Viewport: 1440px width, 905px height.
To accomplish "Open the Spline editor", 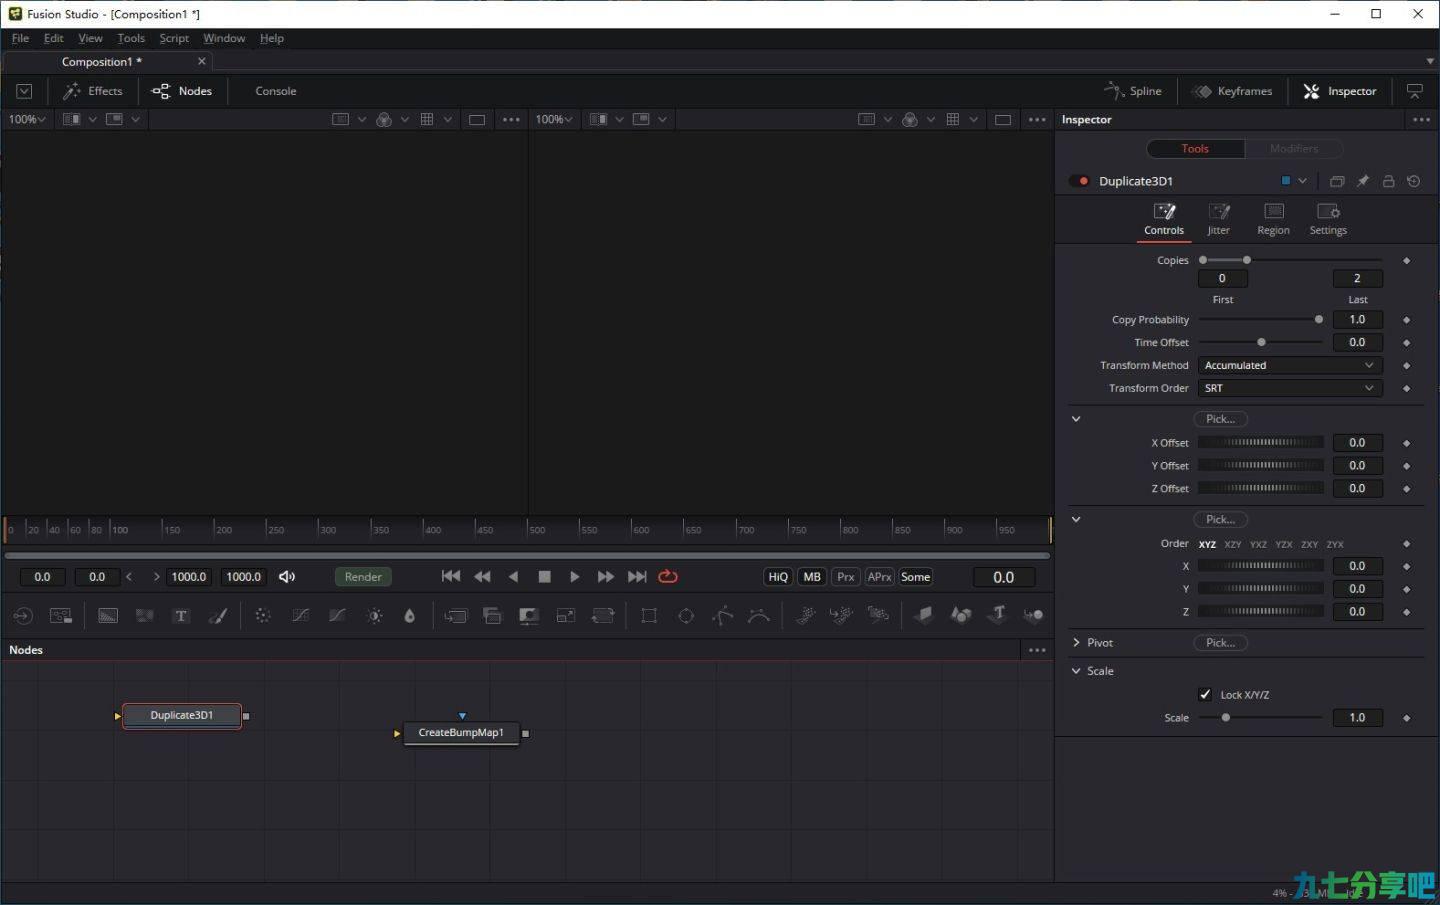I will point(1133,91).
